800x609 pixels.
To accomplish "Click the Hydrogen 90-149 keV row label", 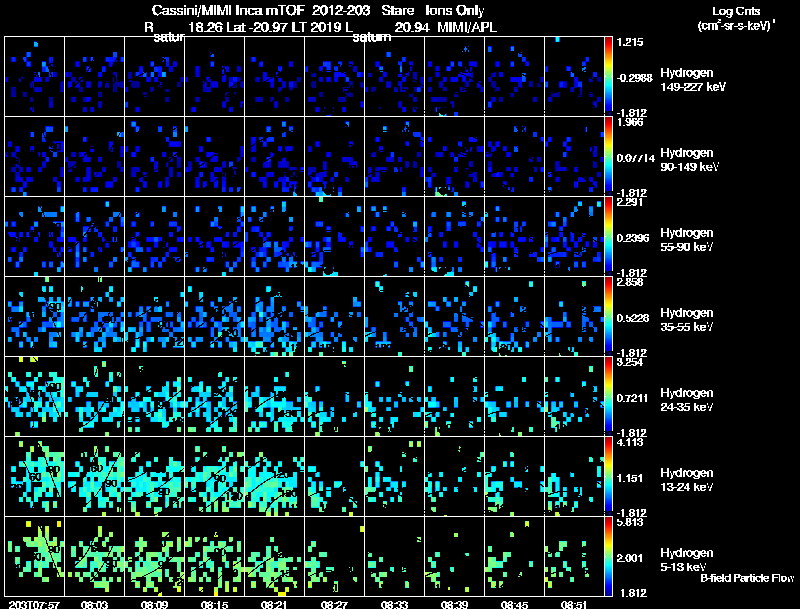I will pyautogui.click(x=689, y=159).
